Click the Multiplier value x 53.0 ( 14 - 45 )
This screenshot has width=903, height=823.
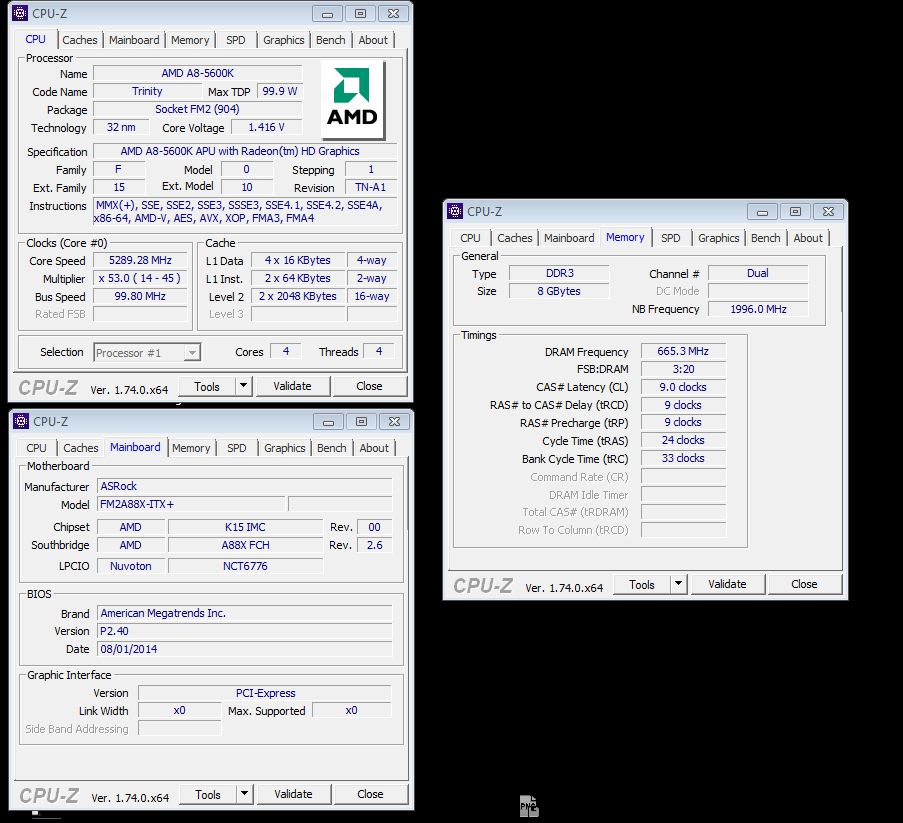click(141, 278)
